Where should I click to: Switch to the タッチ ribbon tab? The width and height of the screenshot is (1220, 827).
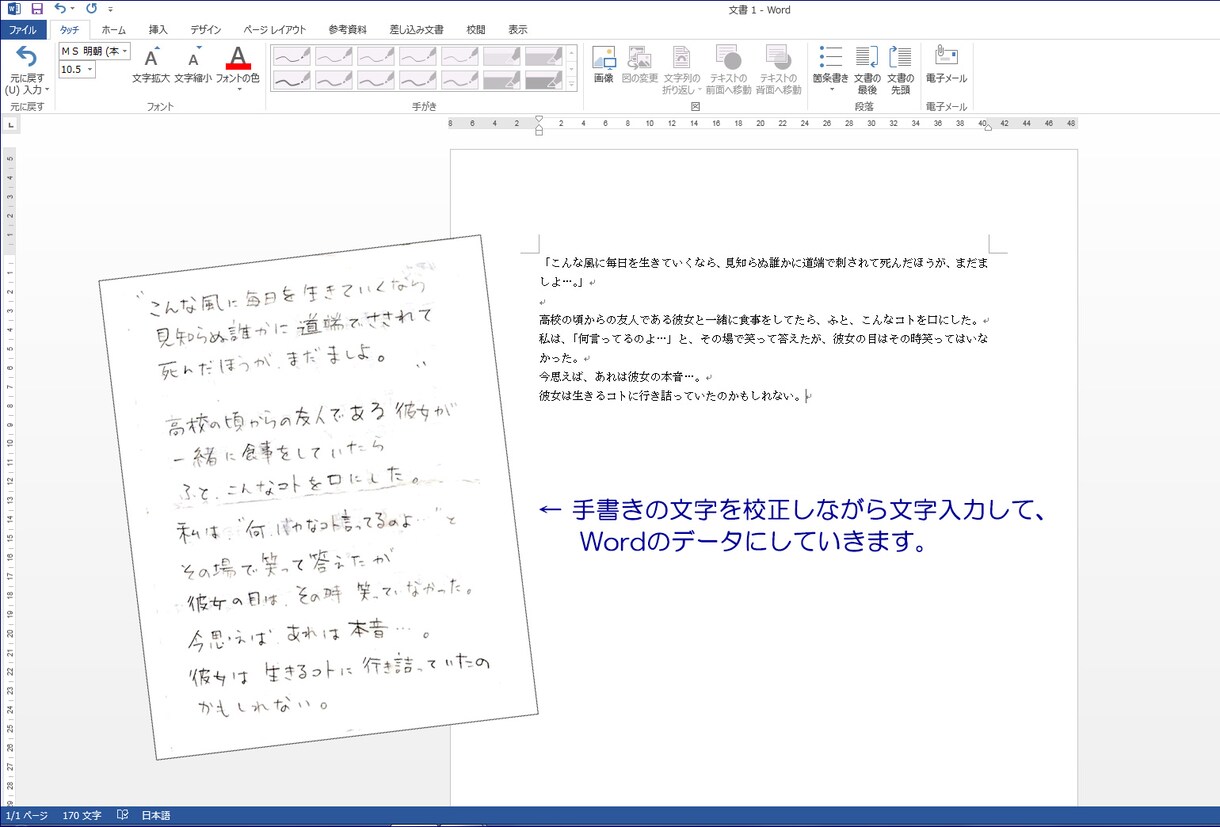point(69,30)
